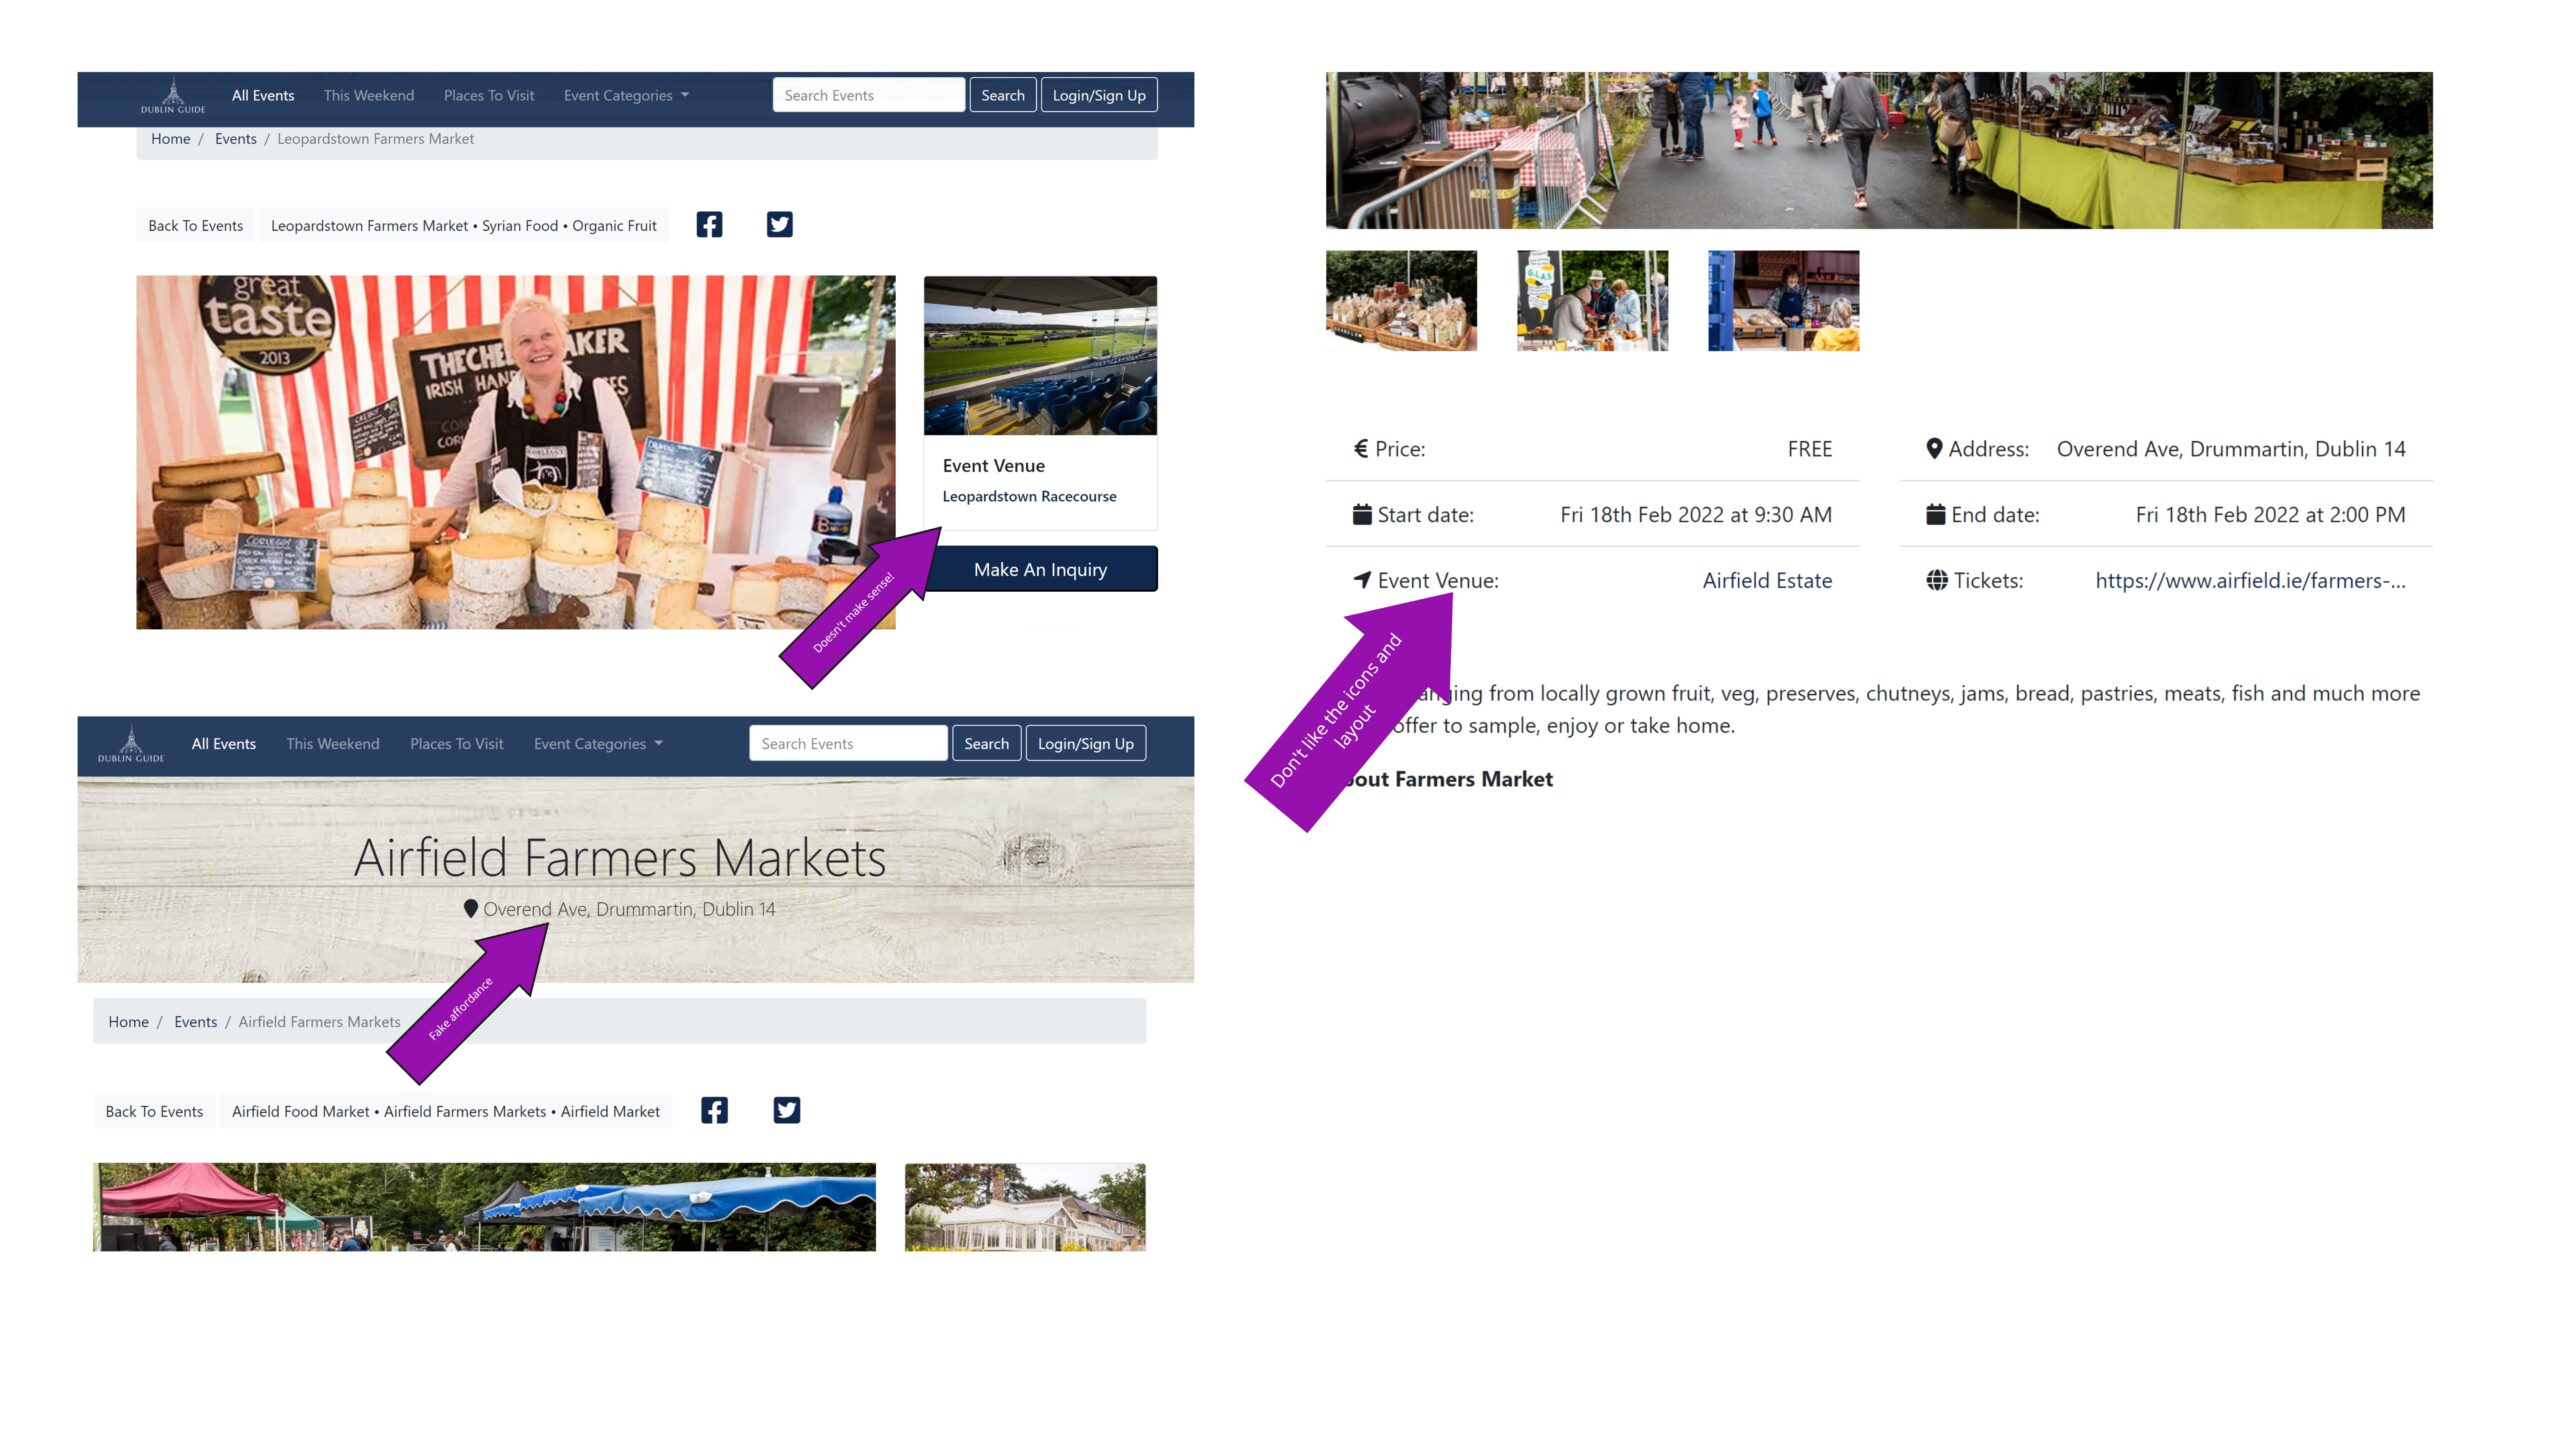
Task: Click the Dublin Guide logo icon top left
Action: 171,95
